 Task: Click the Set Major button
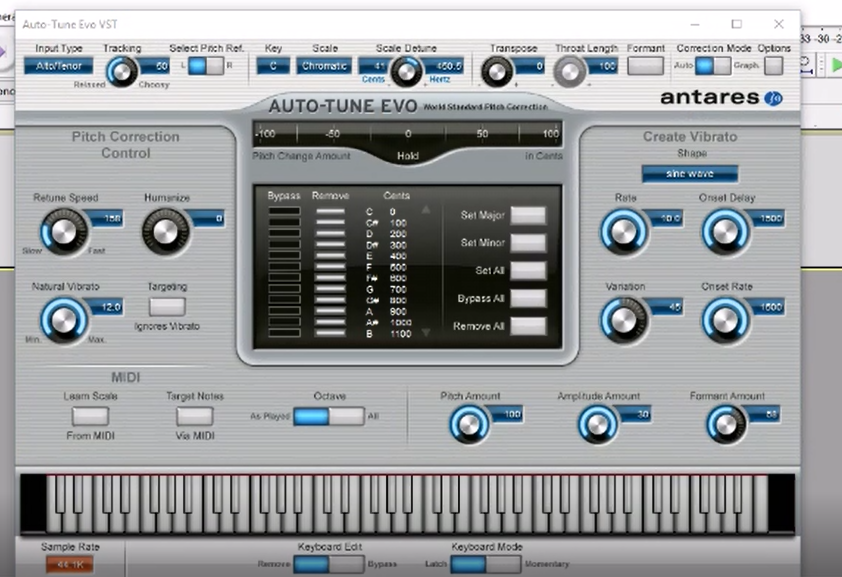pos(528,215)
